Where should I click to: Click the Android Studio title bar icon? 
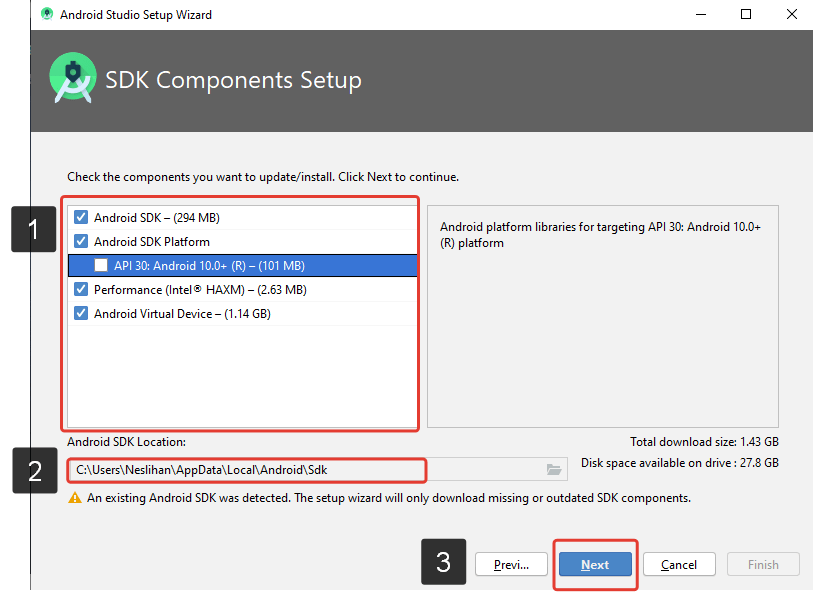pyautogui.click(x=47, y=15)
